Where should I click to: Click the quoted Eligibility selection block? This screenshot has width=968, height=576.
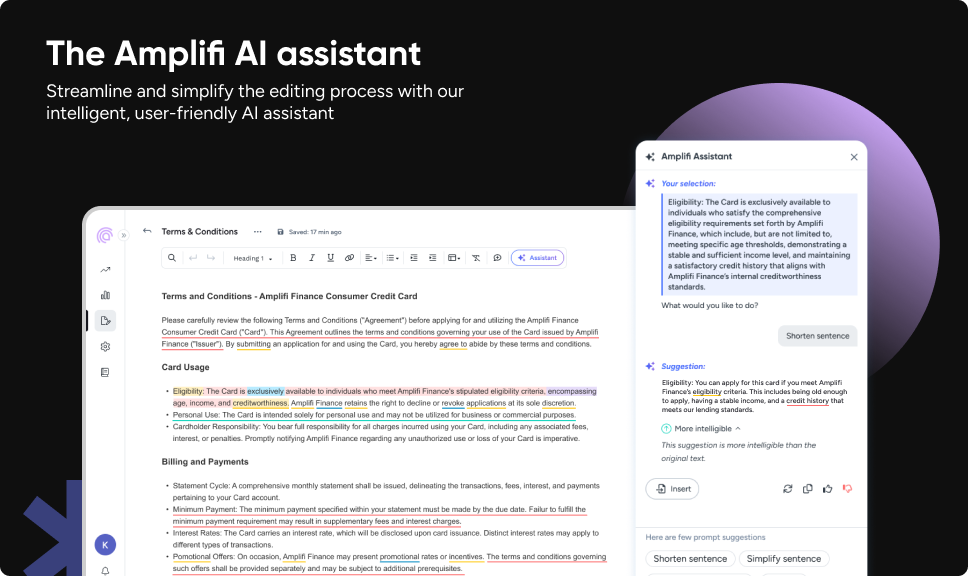(x=759, y=244)
